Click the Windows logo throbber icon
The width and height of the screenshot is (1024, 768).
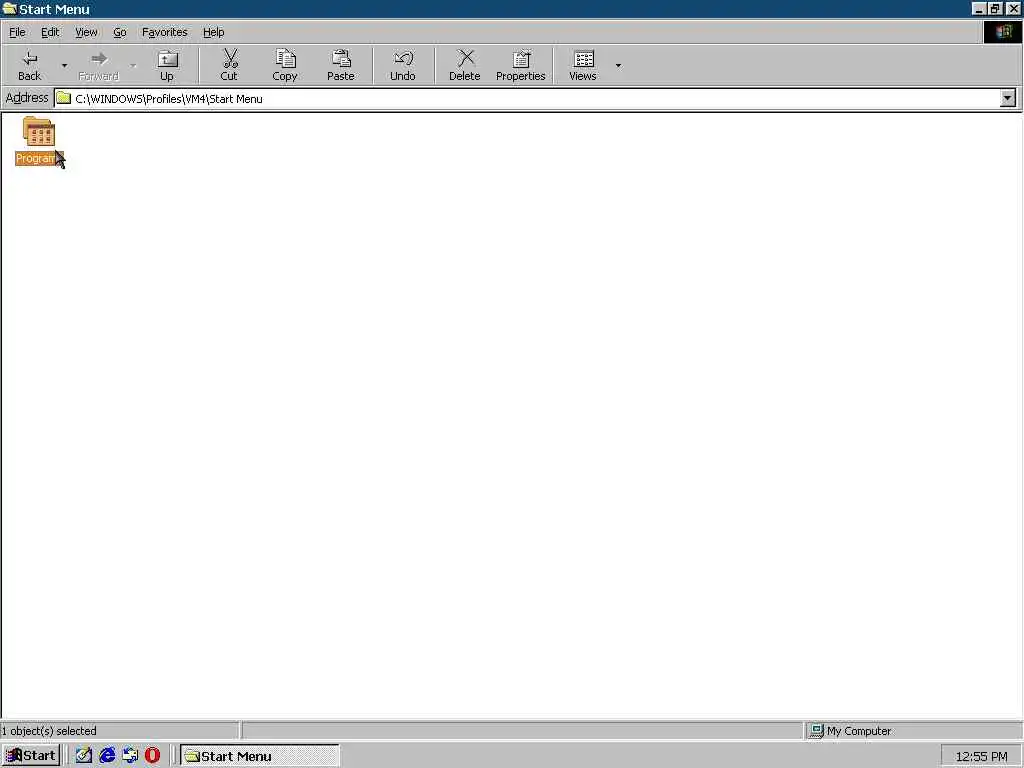pyautogui.click(x=1003, y=32)
